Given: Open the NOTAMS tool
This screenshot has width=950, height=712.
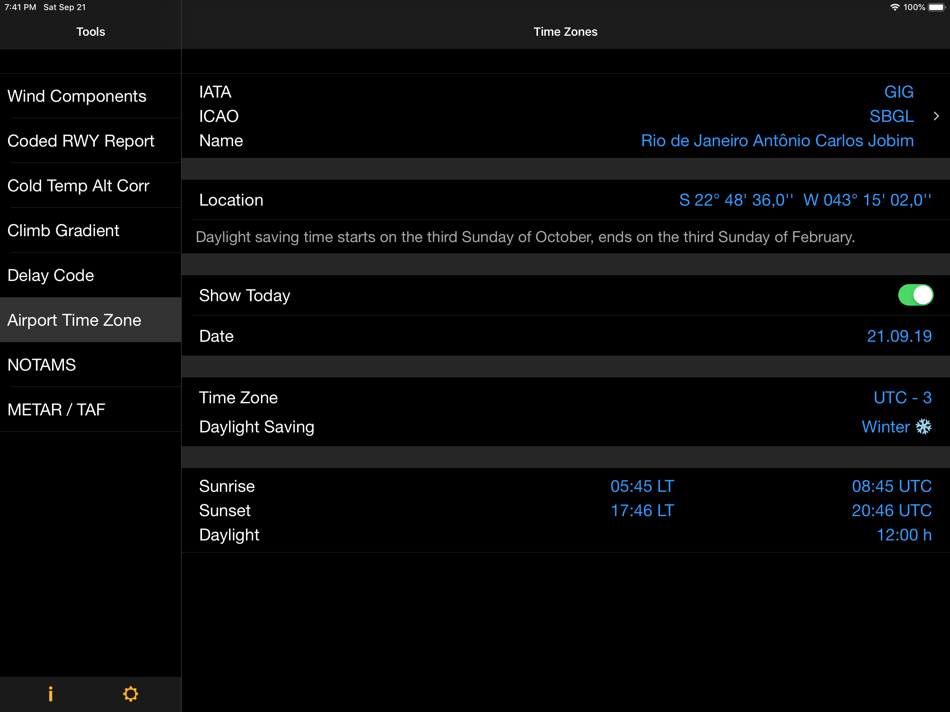Looking at the screenshot, I should [x=41, y=365].
